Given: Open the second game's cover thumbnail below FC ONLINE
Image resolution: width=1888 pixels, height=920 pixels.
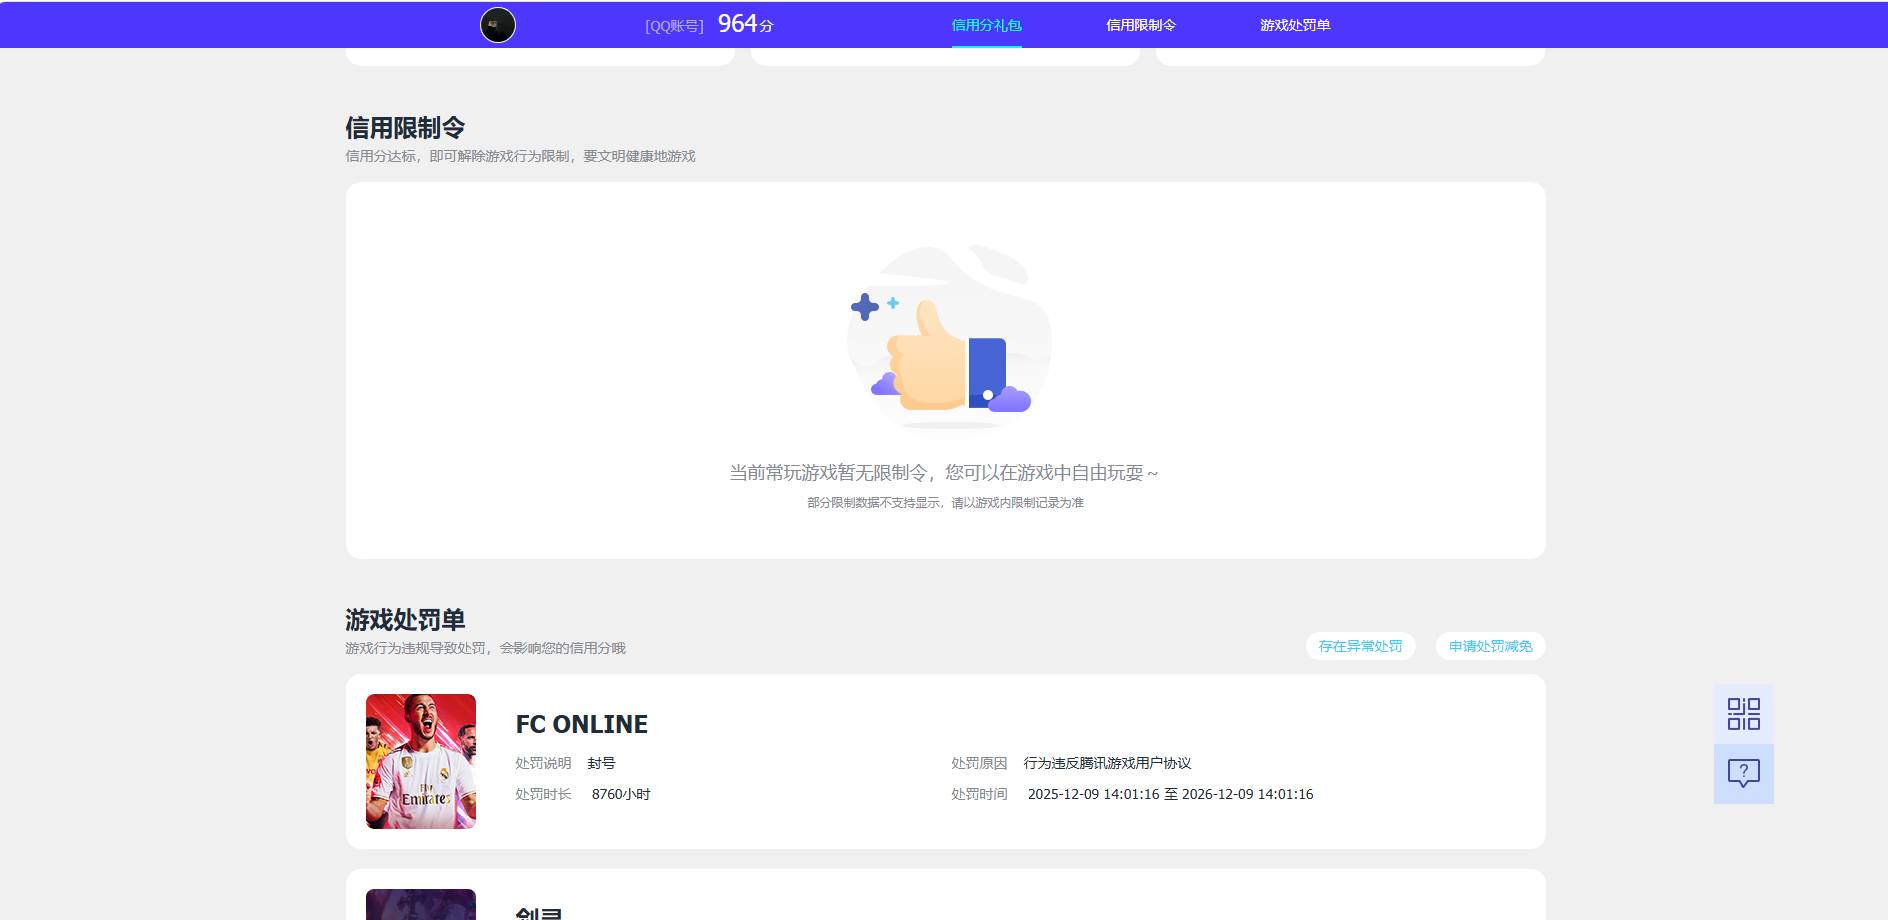Looking at the screenshot, I should coord(421,904).
